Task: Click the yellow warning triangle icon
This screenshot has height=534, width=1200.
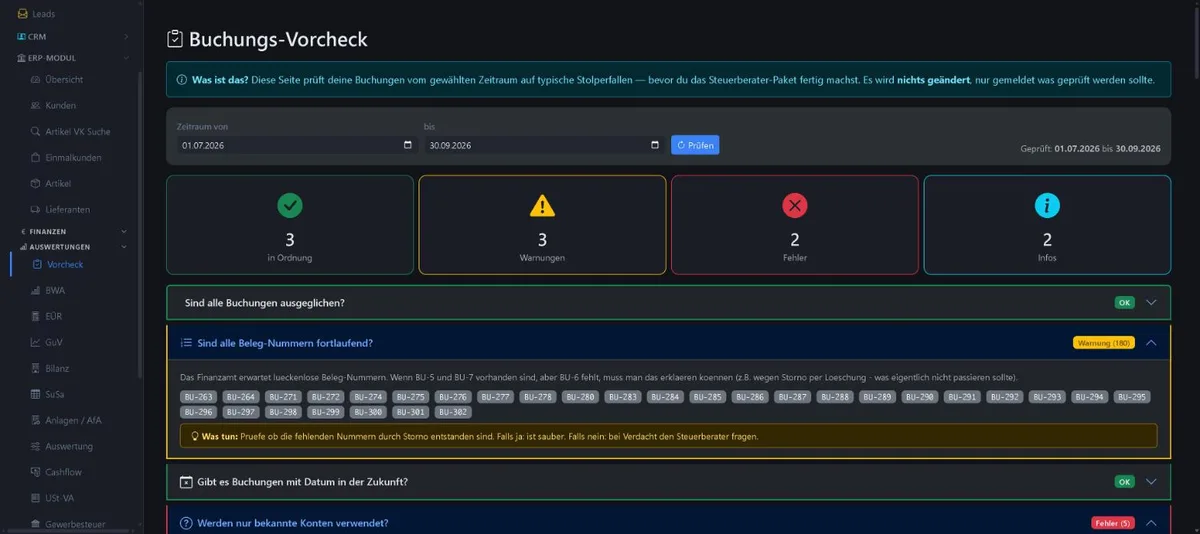Action: [x=541, y=206]
